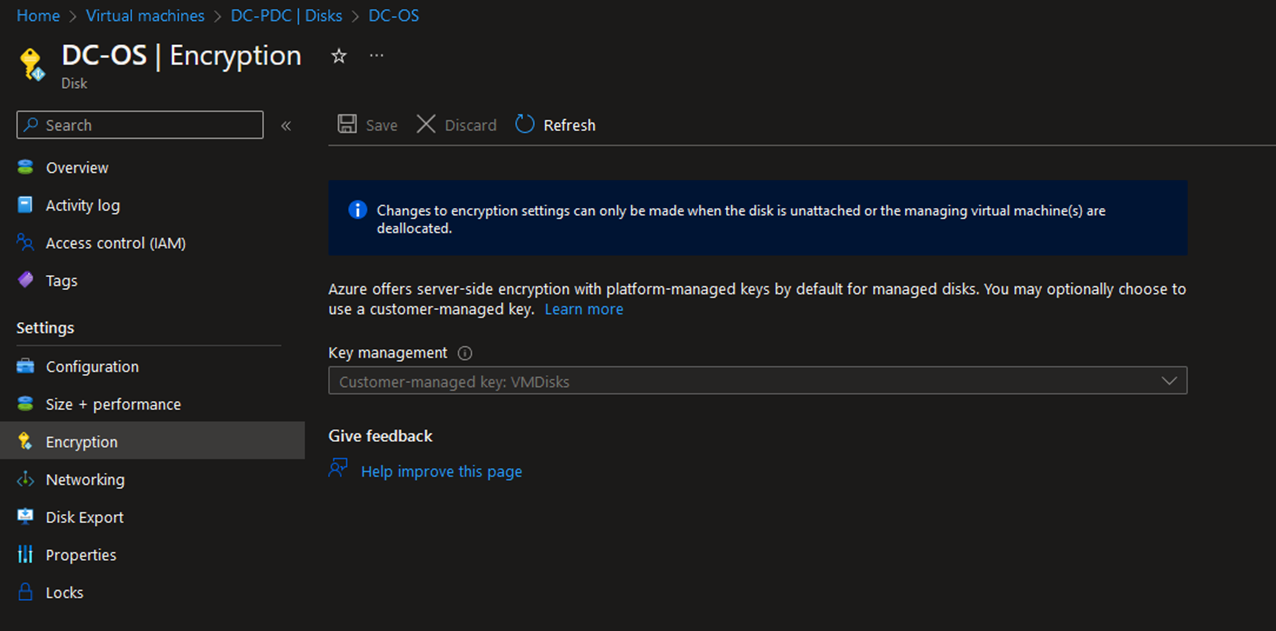Click the Save floppy disk icon

[347, 124]
